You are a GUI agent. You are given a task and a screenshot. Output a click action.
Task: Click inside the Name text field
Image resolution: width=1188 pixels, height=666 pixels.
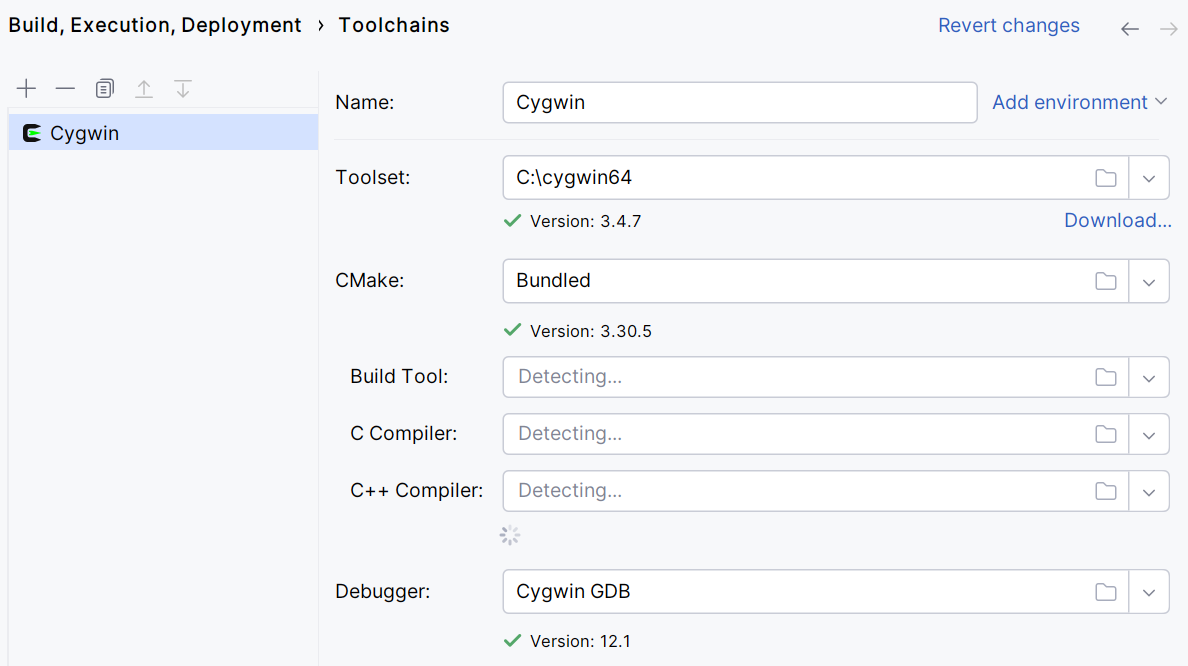(x=740, y=102)
